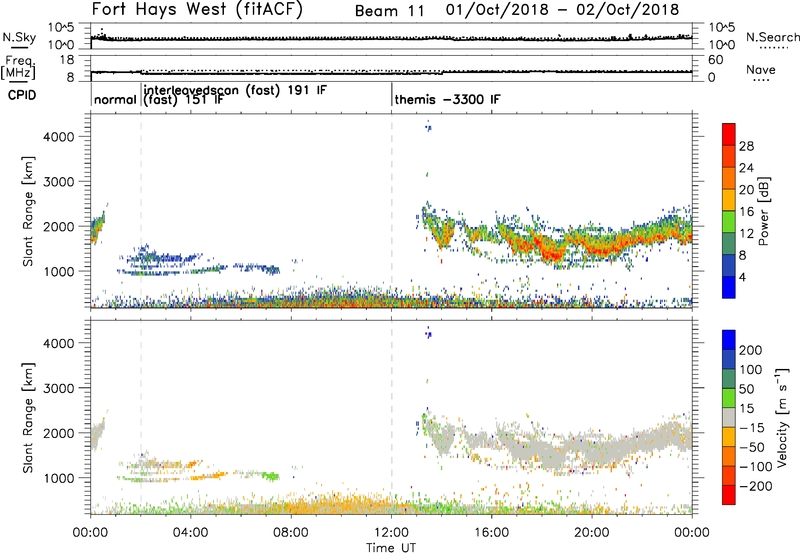Viewport: 800px width, 554px height.
Task: Click the "N.Sky" legend label
Action: pos(19,37)
